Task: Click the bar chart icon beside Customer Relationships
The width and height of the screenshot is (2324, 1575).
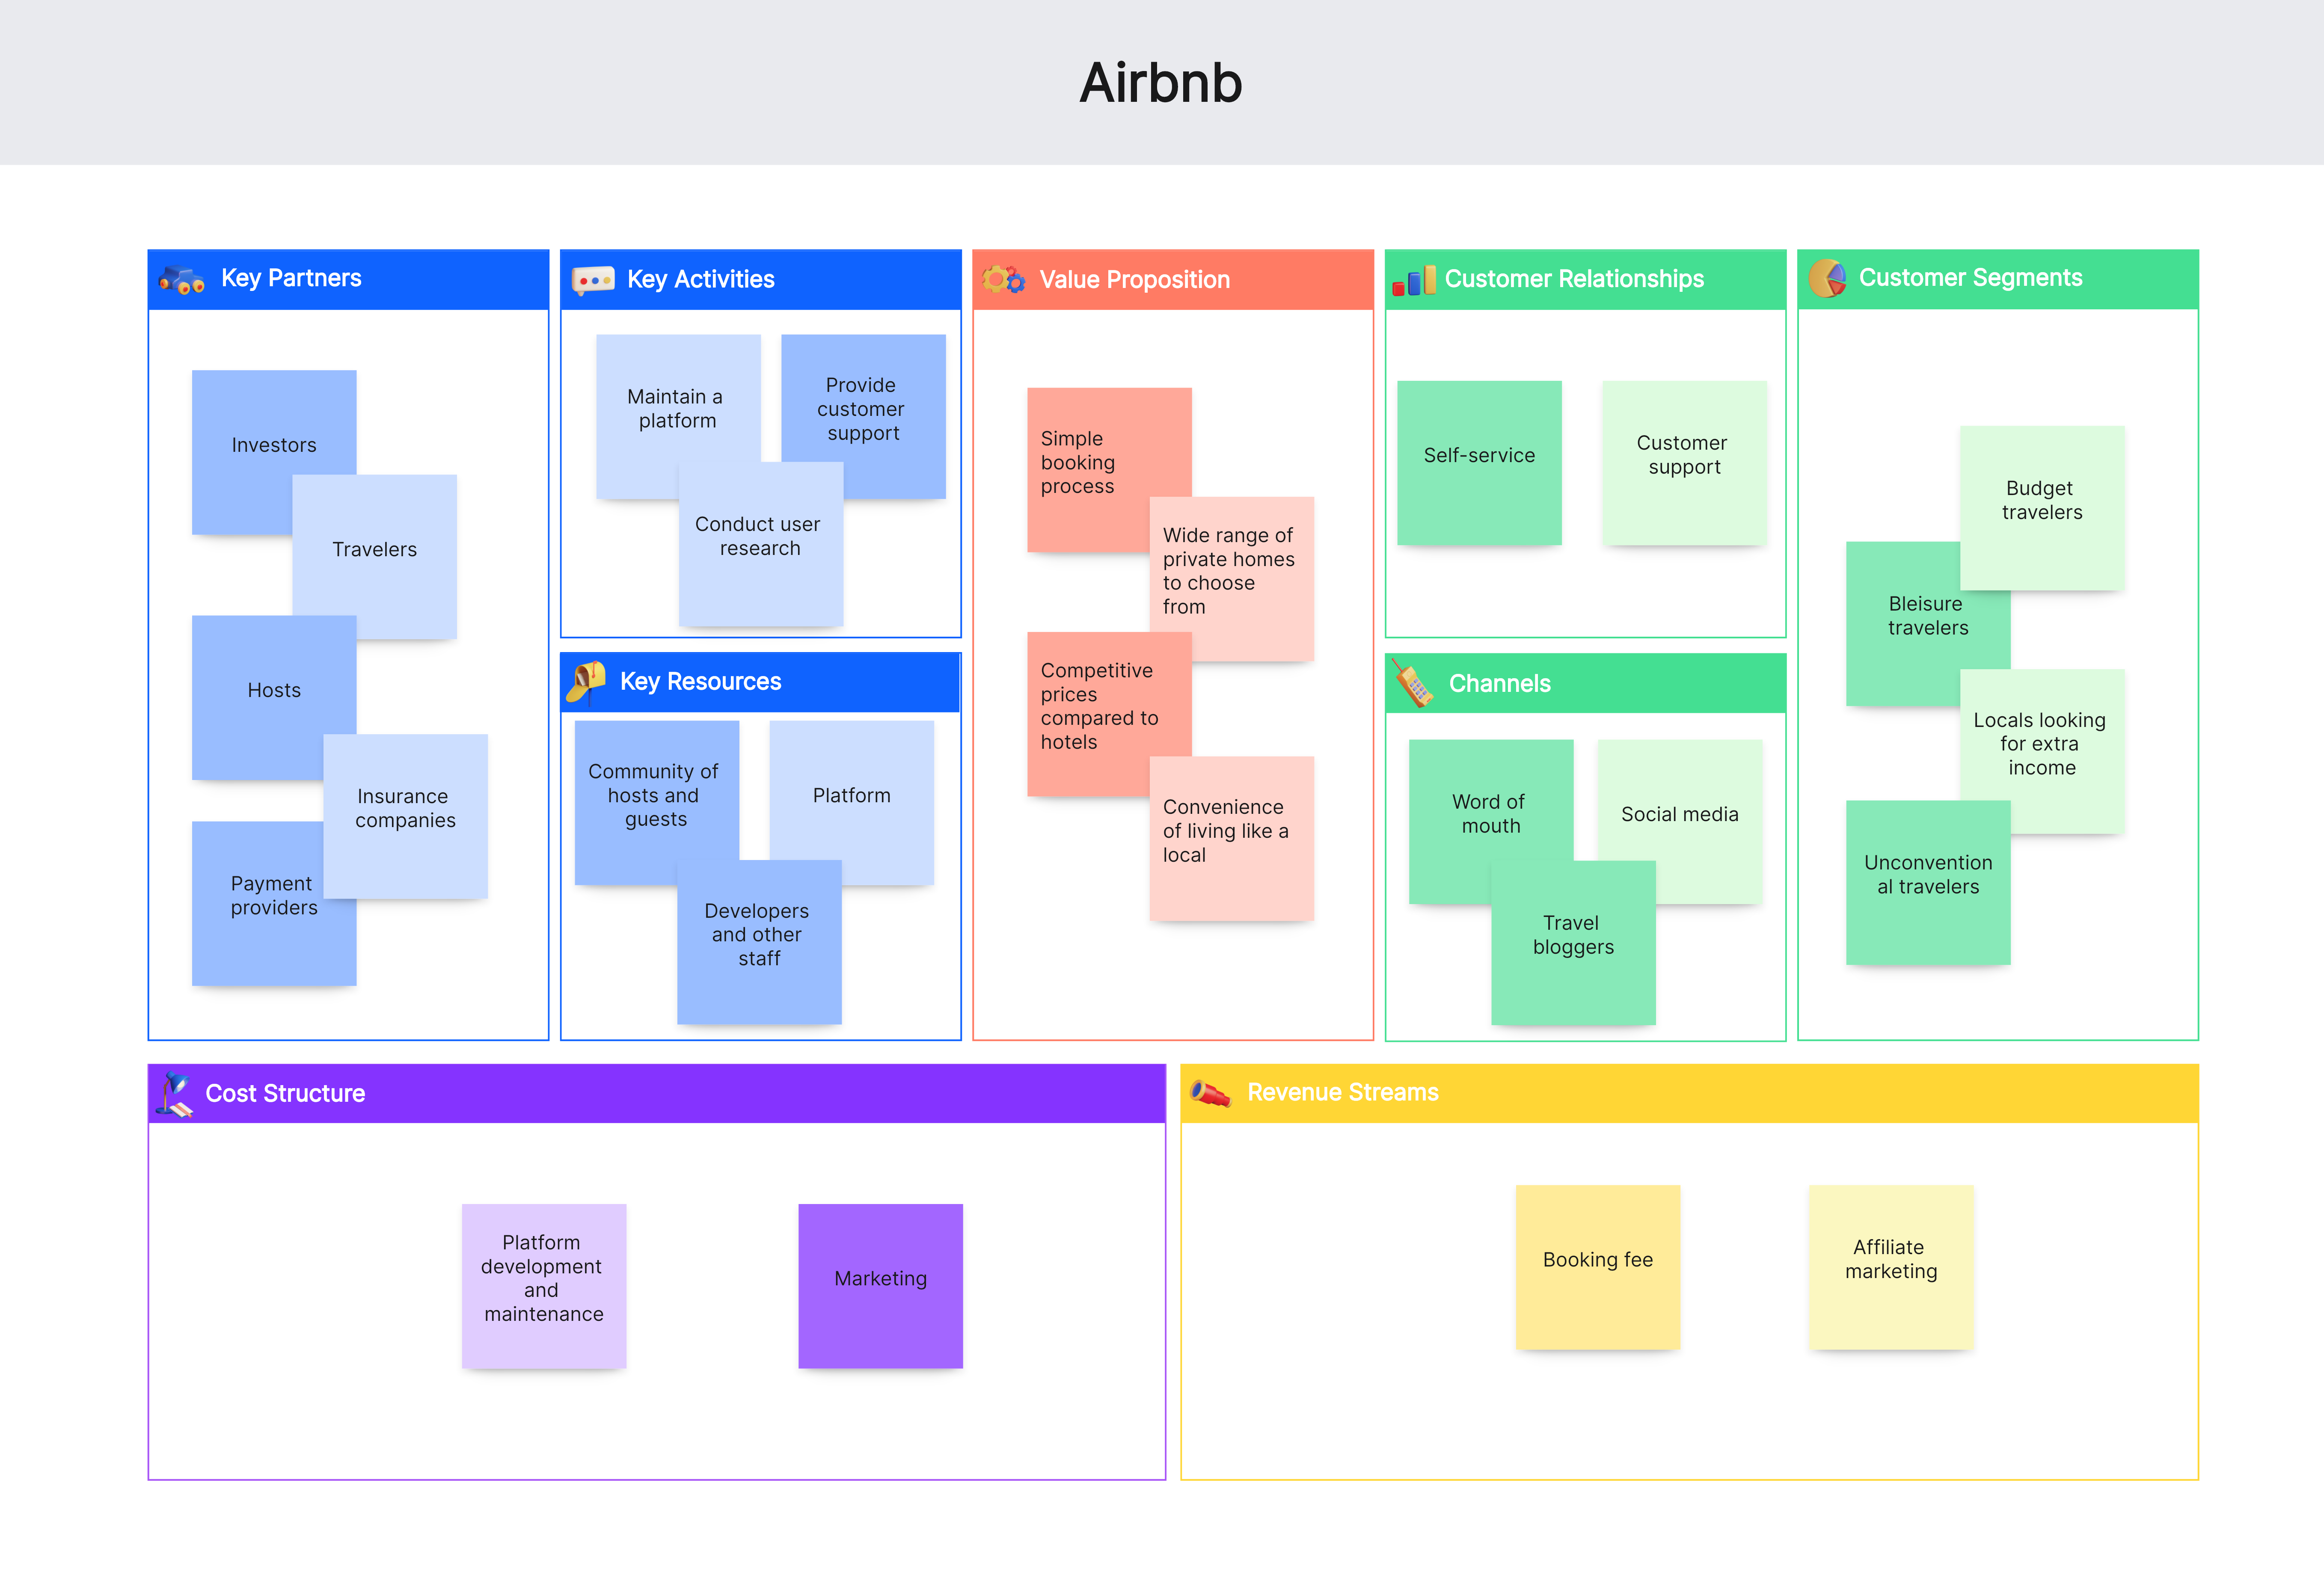Action: pos(1414,281)
